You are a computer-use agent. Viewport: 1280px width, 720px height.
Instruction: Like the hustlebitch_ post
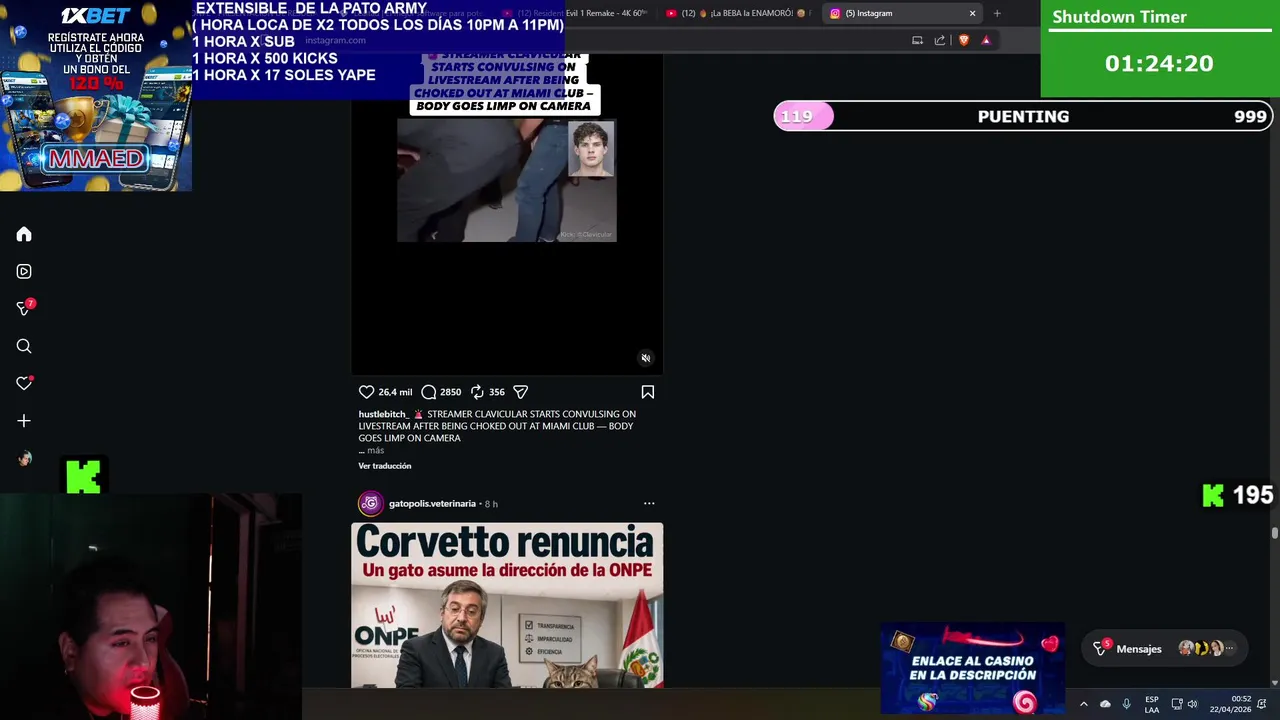click(366, 392)
